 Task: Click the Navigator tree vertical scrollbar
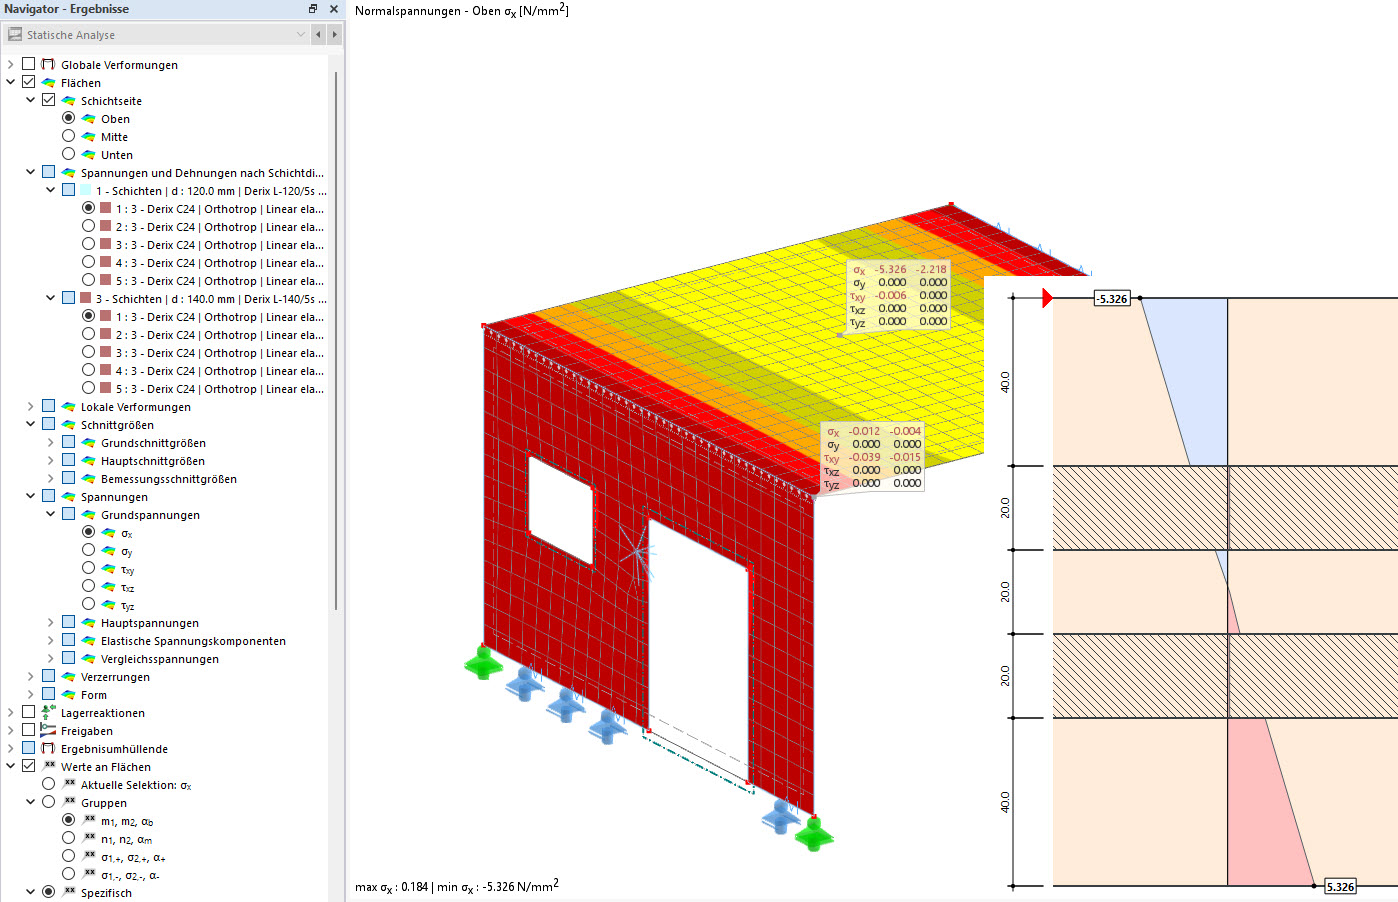pos(336,340)
